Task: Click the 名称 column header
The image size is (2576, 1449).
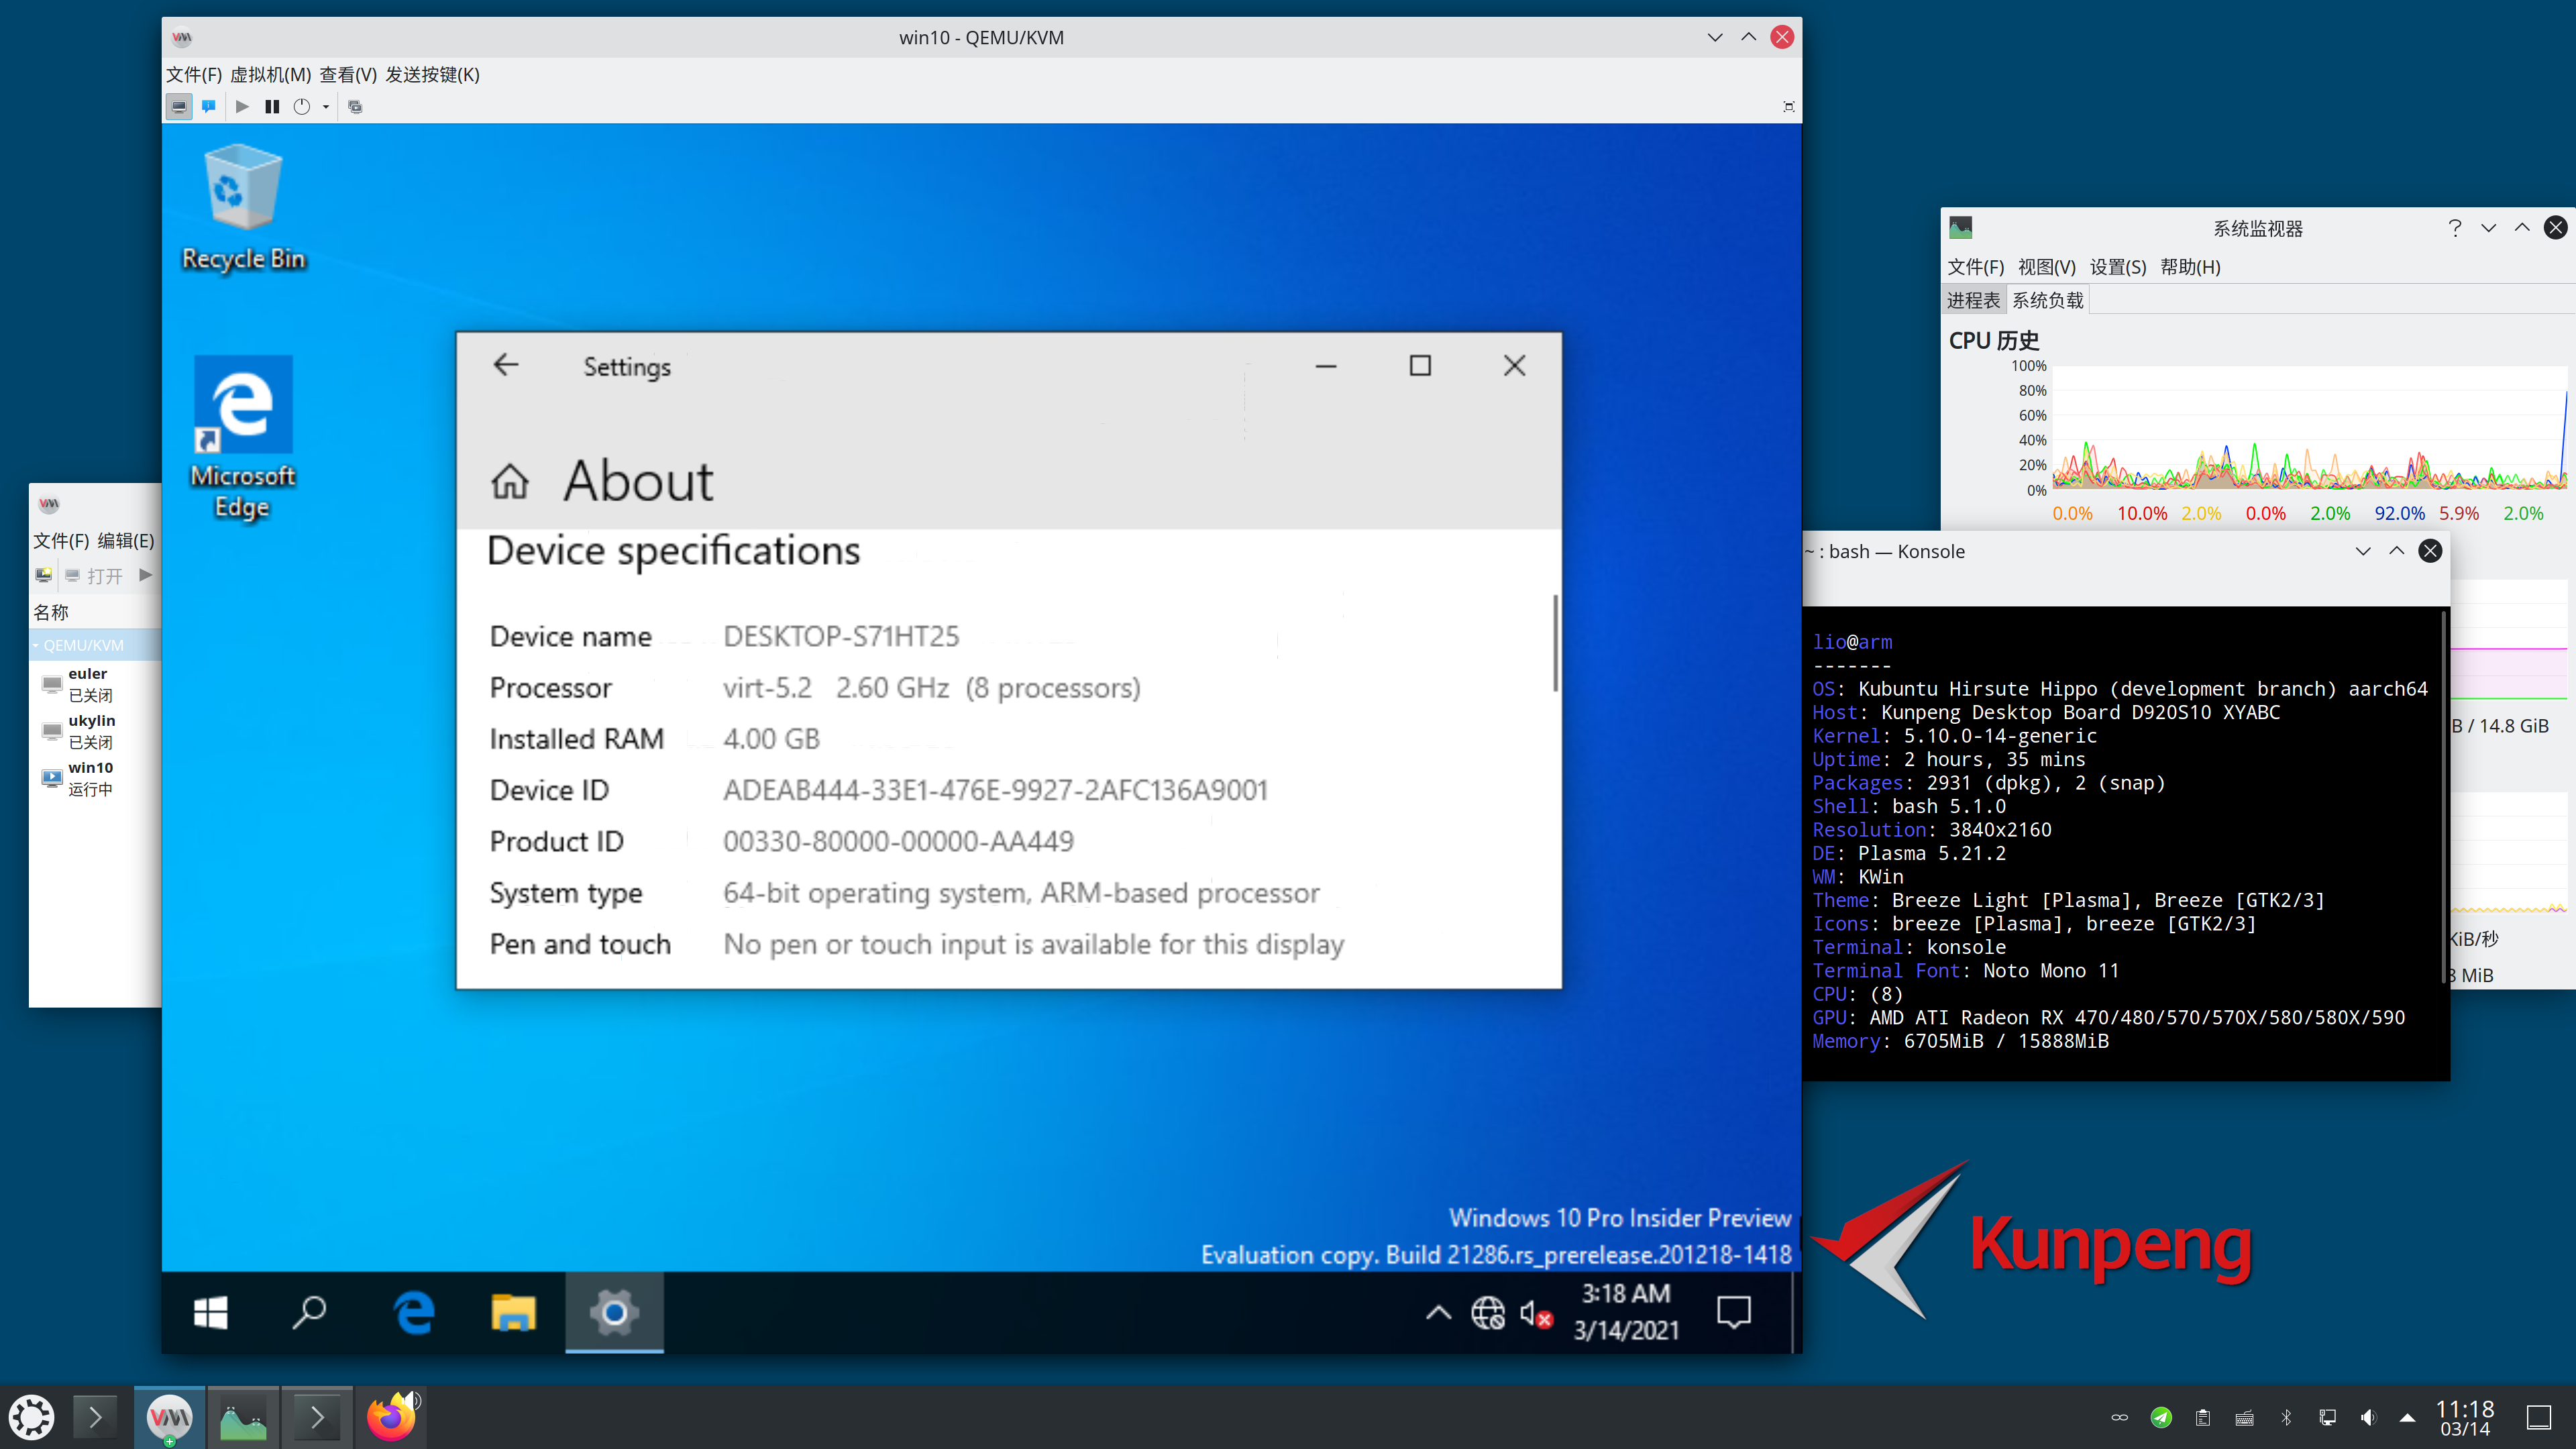Action: 51,612
